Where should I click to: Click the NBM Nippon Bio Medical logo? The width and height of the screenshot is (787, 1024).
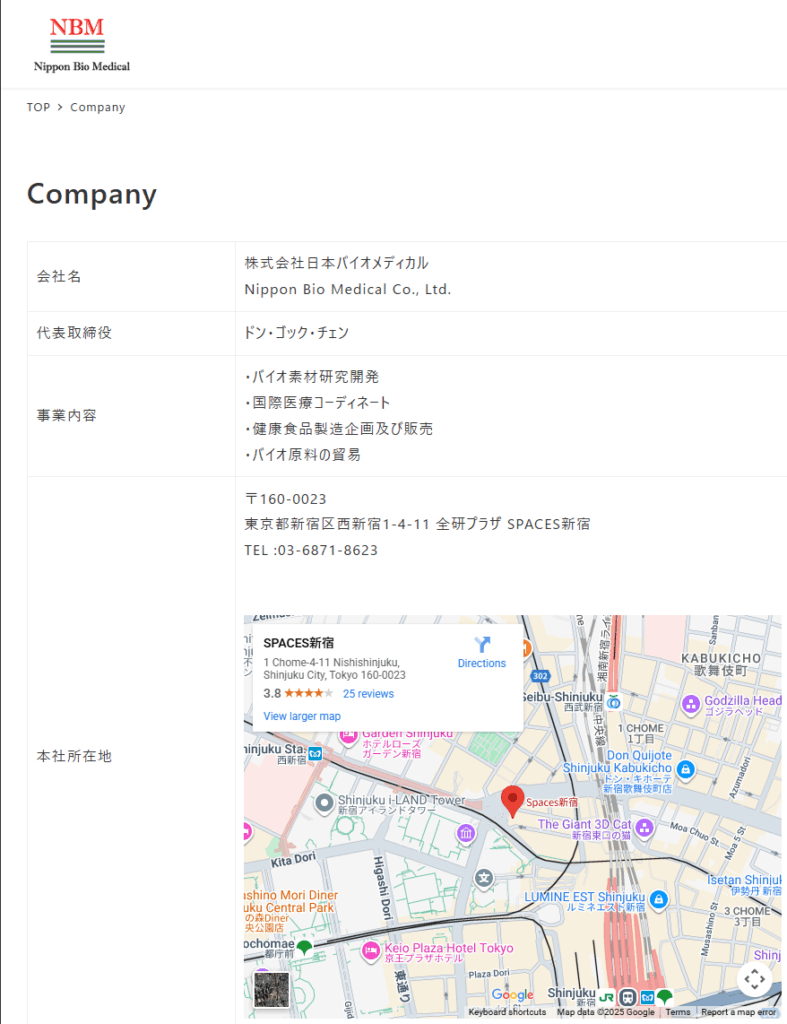pyautogui.click(x=81, y=45)
